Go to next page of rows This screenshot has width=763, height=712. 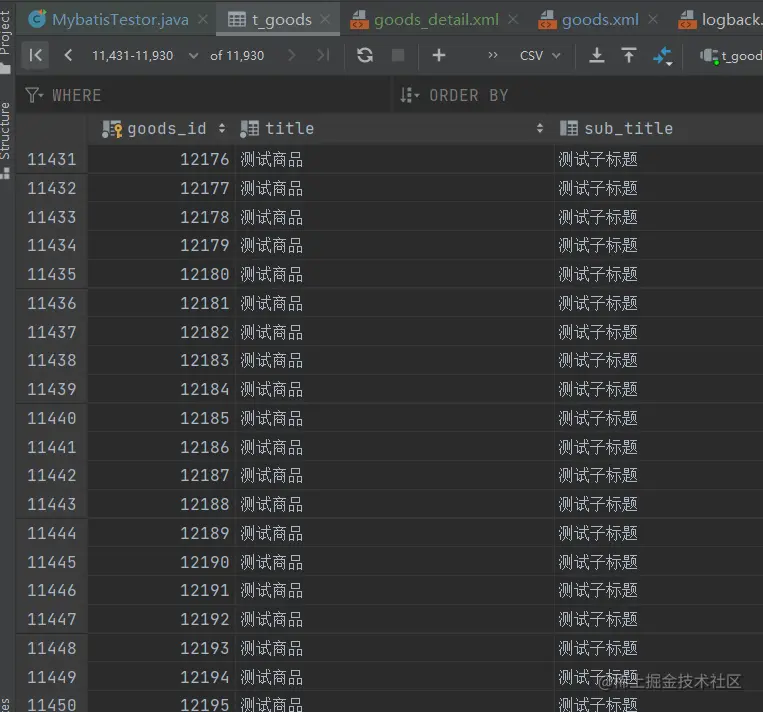click(x=291, y=55)
